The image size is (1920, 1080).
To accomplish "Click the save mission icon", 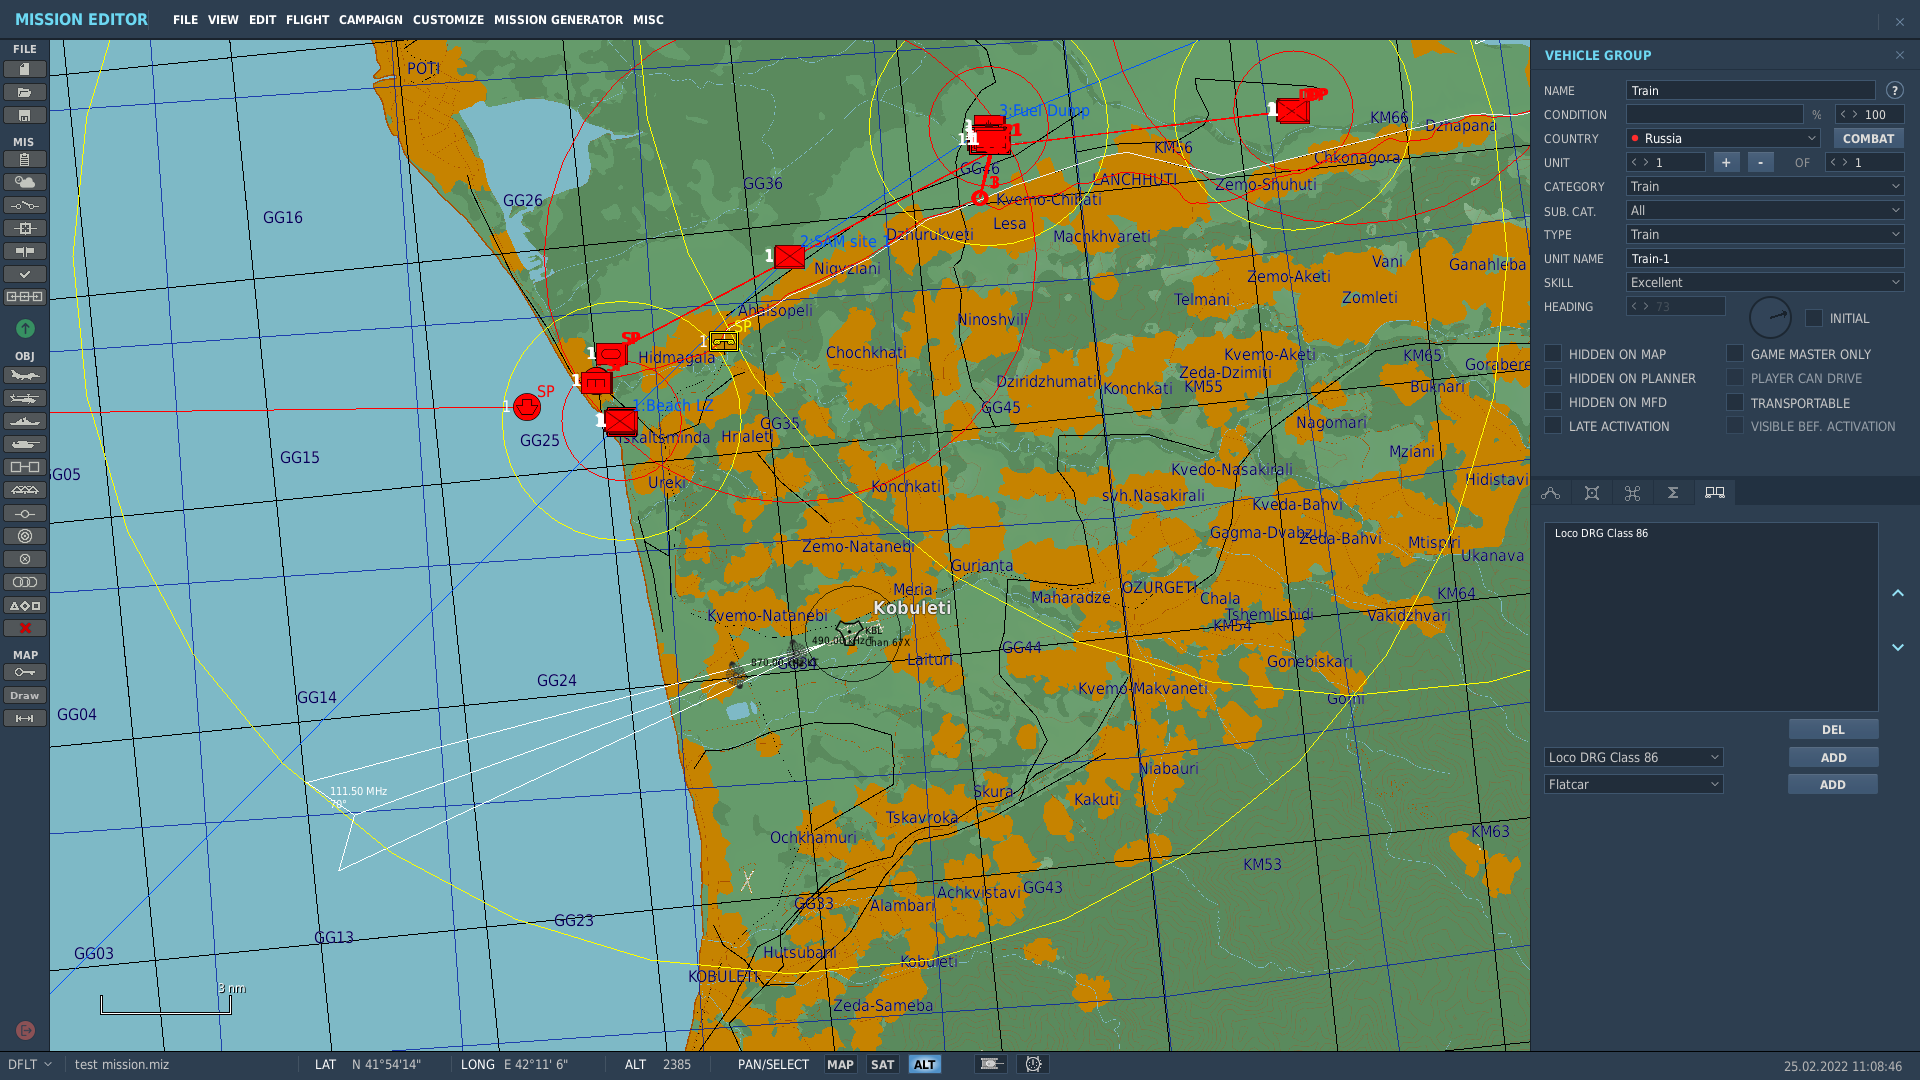I will (x=25, y=115).
